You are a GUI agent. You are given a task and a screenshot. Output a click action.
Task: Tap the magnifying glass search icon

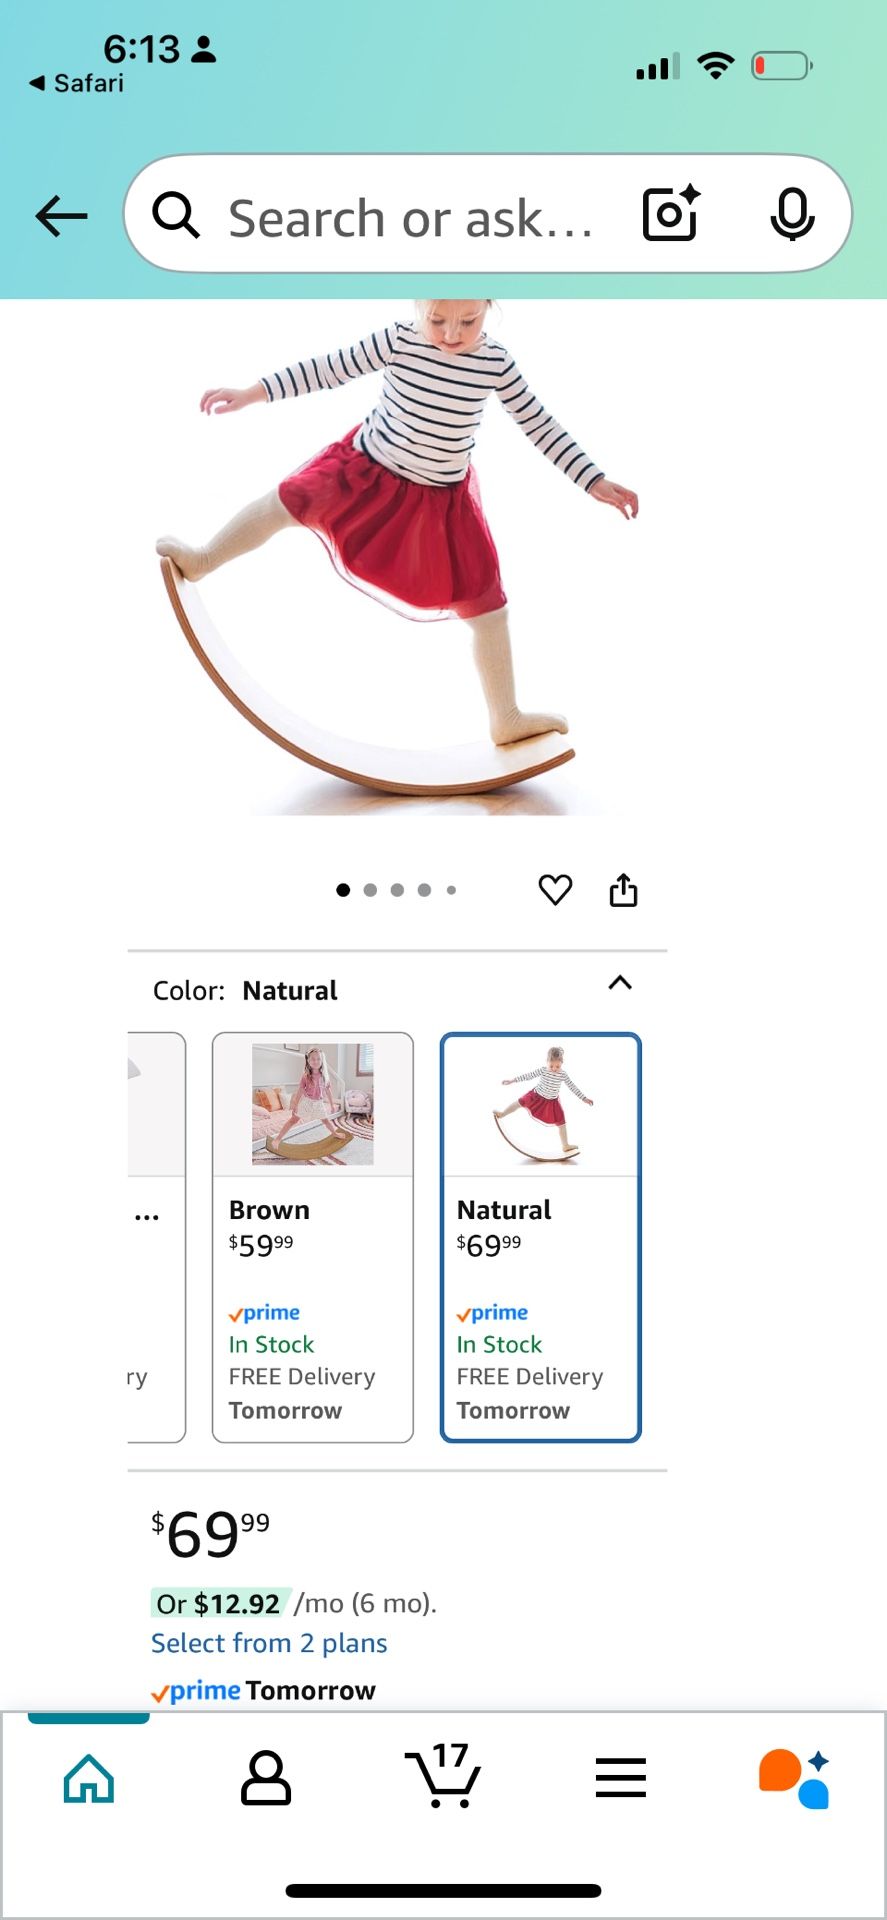pyautogui.click(x=176, y=215)
